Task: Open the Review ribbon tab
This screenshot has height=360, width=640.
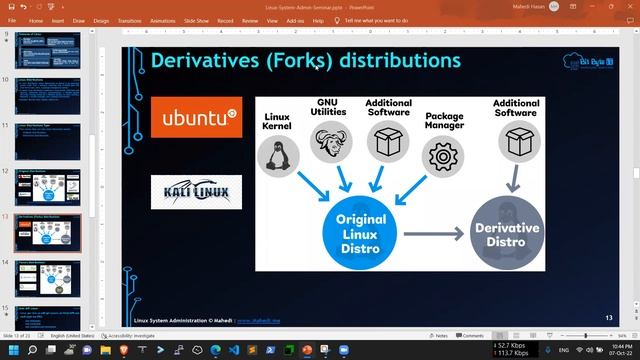Action: click(x=250, y=20)
